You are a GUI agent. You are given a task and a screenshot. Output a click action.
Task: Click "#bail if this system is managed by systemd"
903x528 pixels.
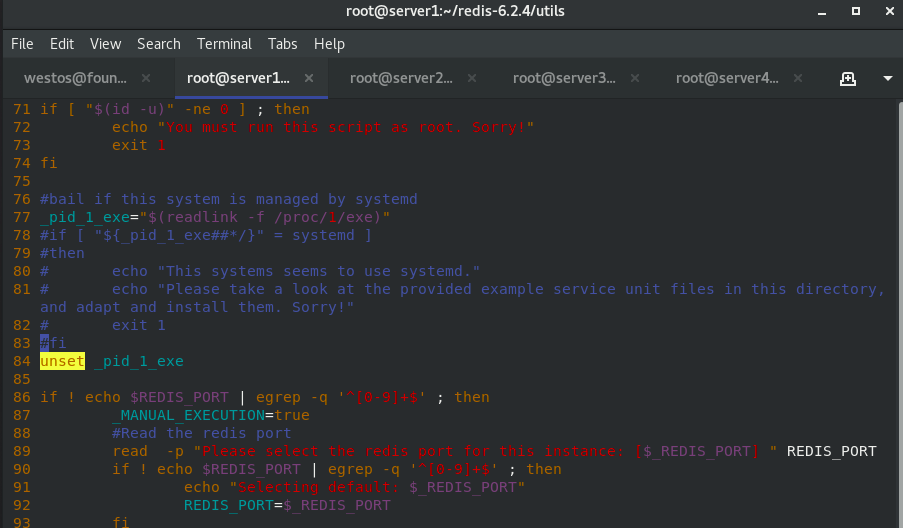point(229,199)
